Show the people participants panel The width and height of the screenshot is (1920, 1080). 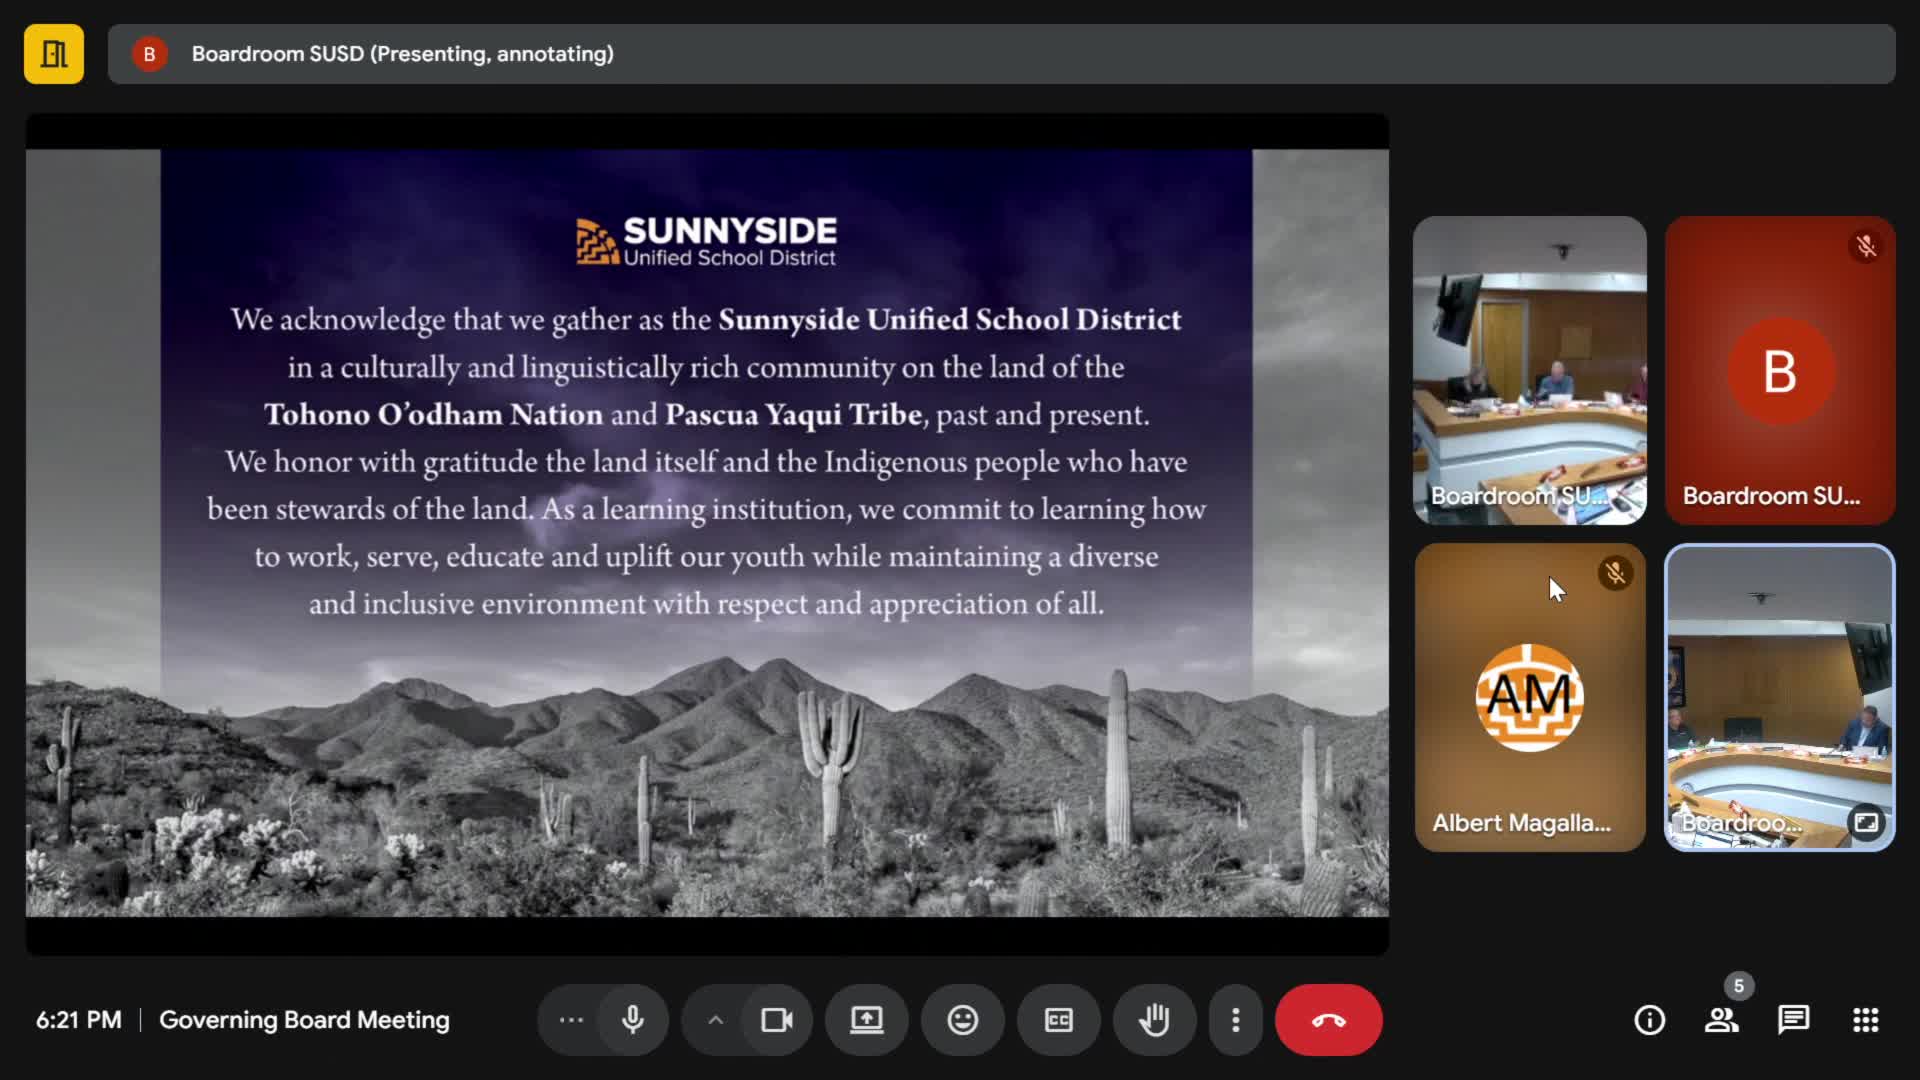(1721, 1020)
